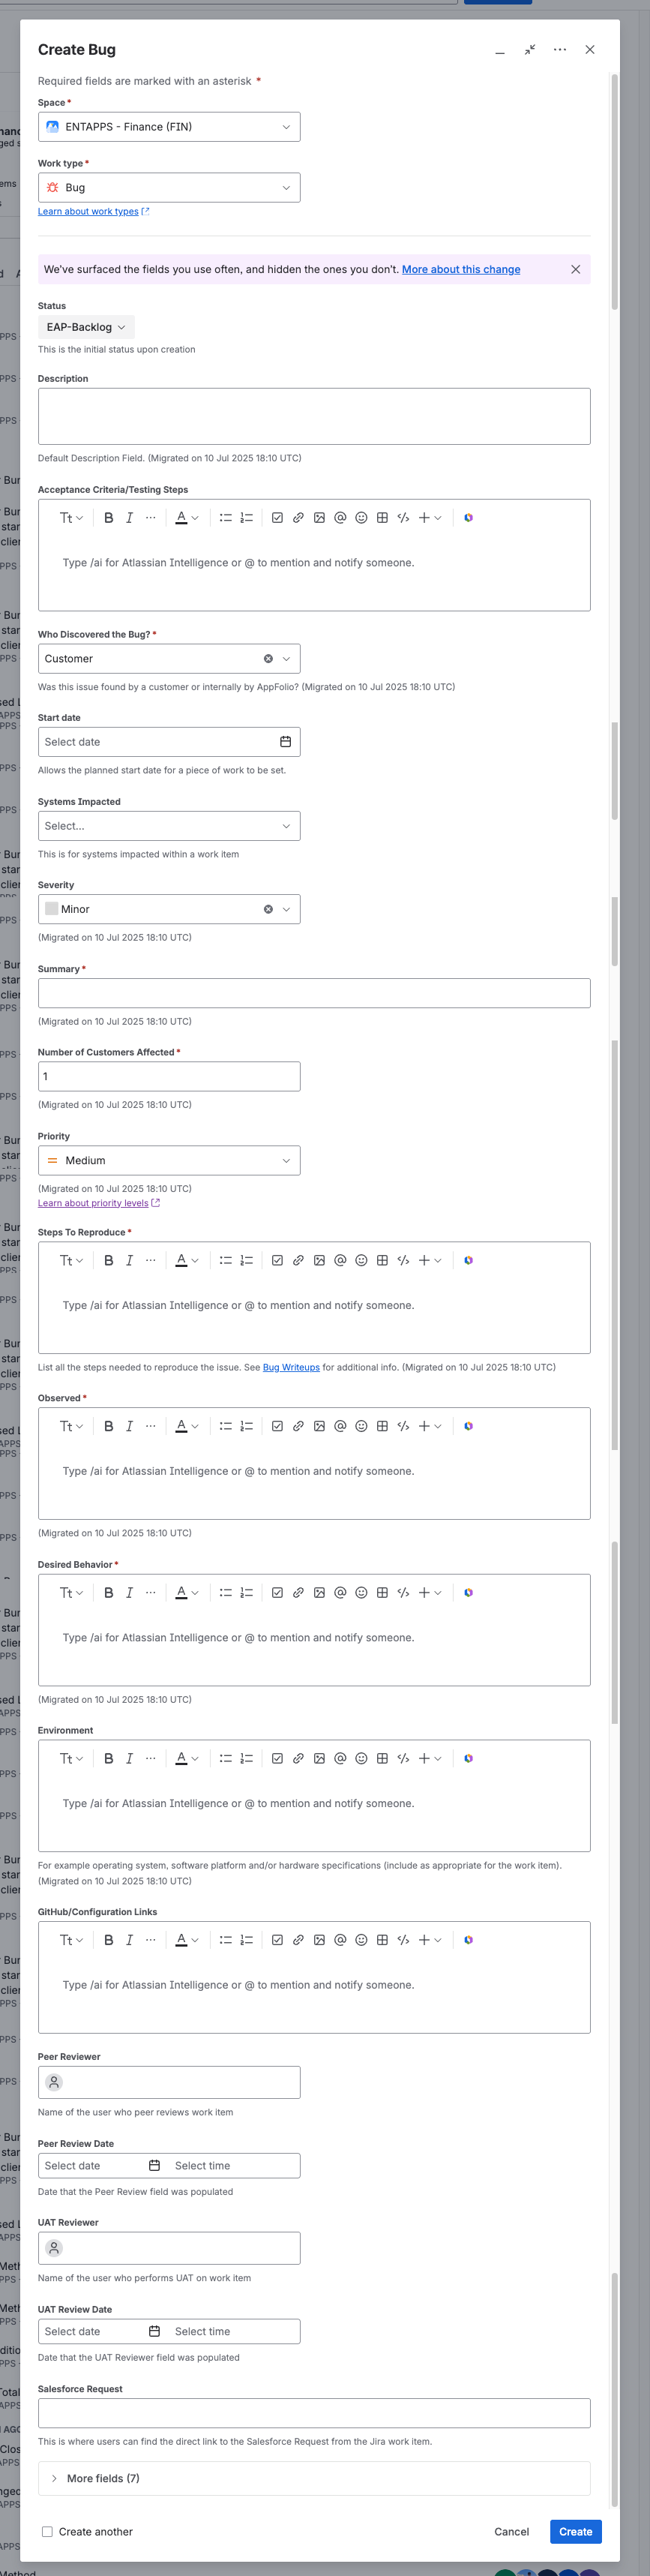Follow the Learn about work types link

tap(93, 211)
